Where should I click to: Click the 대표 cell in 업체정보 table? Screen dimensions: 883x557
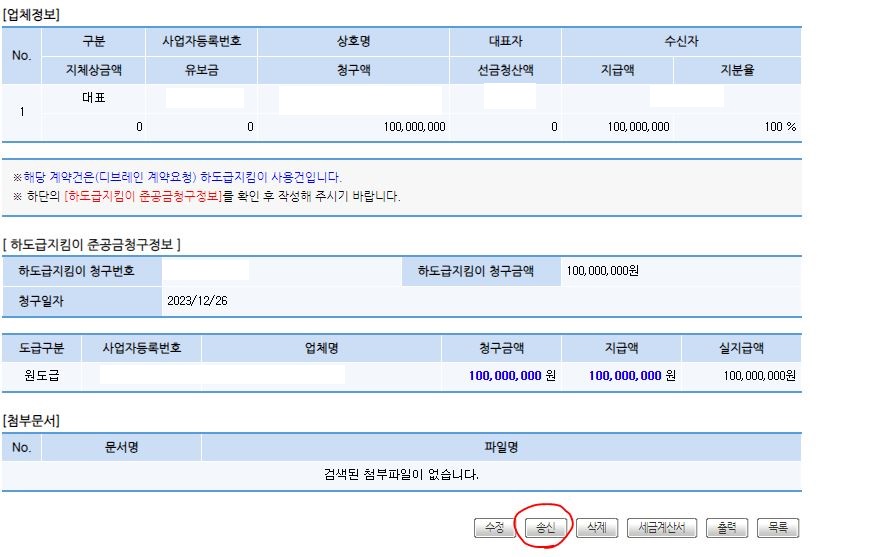point(93,98)
